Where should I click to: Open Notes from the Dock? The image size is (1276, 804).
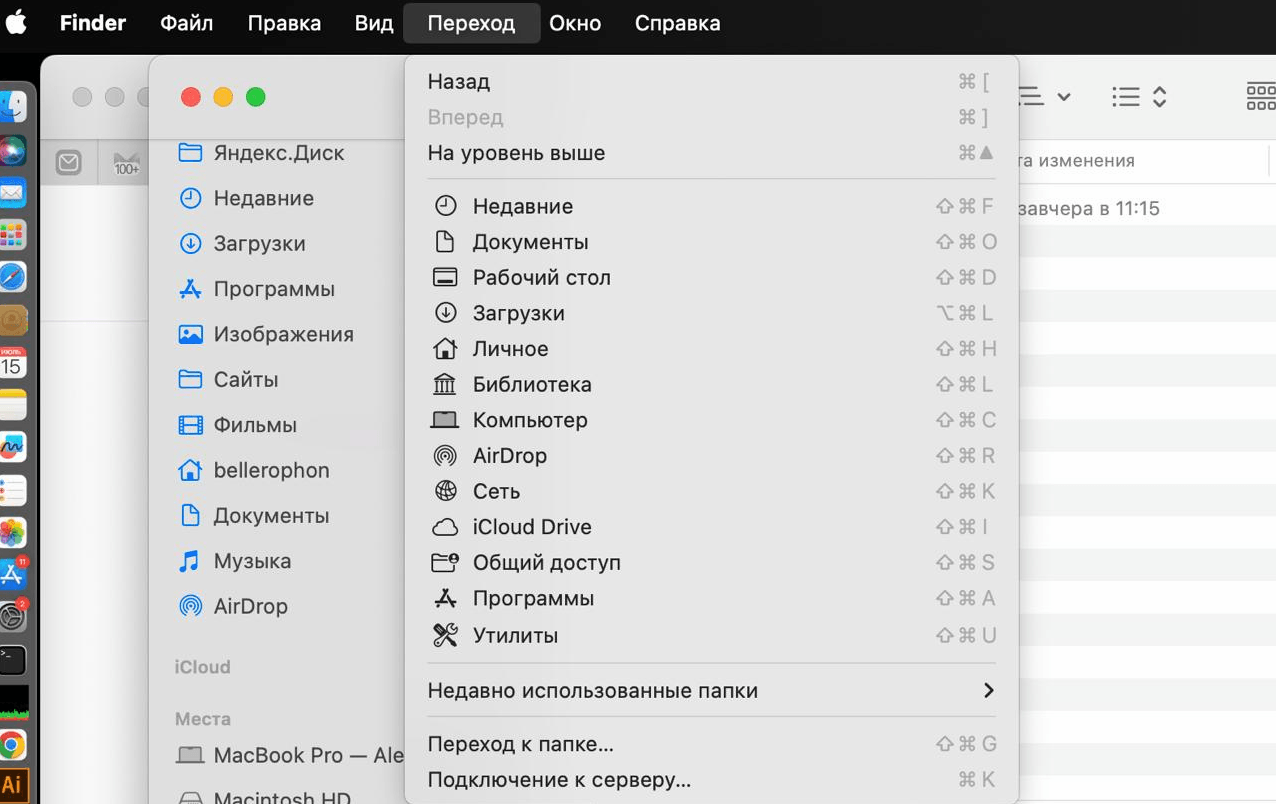click(13, 405)
